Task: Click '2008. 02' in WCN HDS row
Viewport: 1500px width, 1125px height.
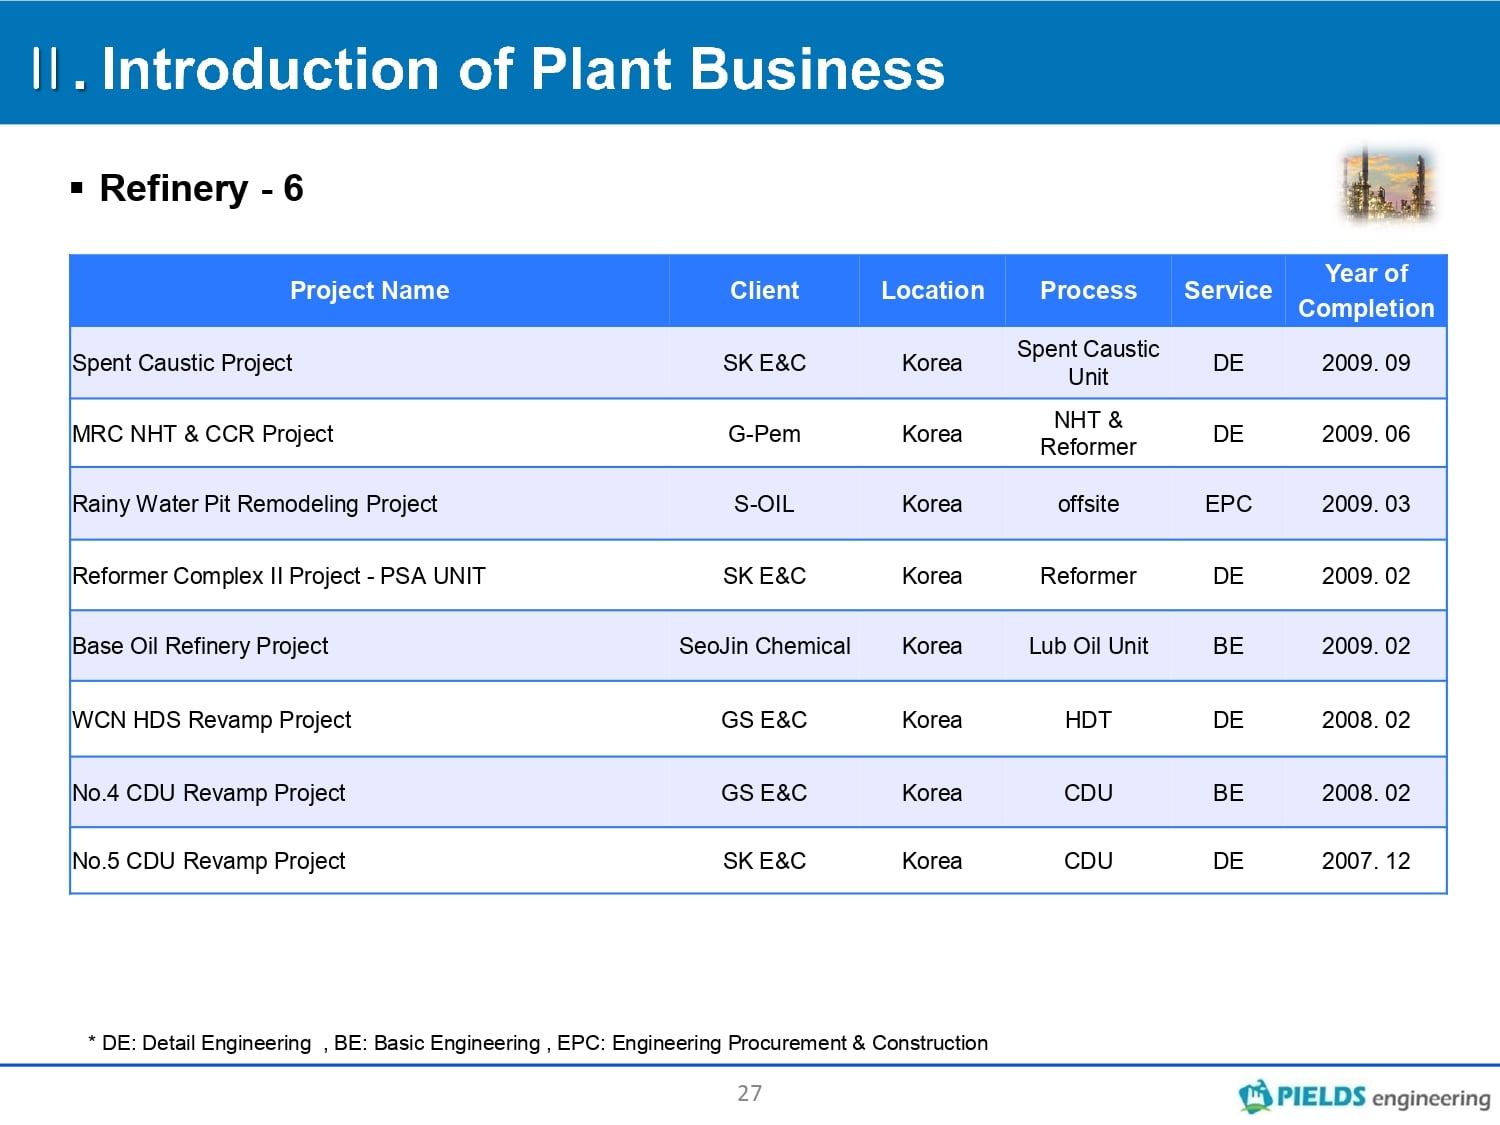Action: click(1366, 720)
